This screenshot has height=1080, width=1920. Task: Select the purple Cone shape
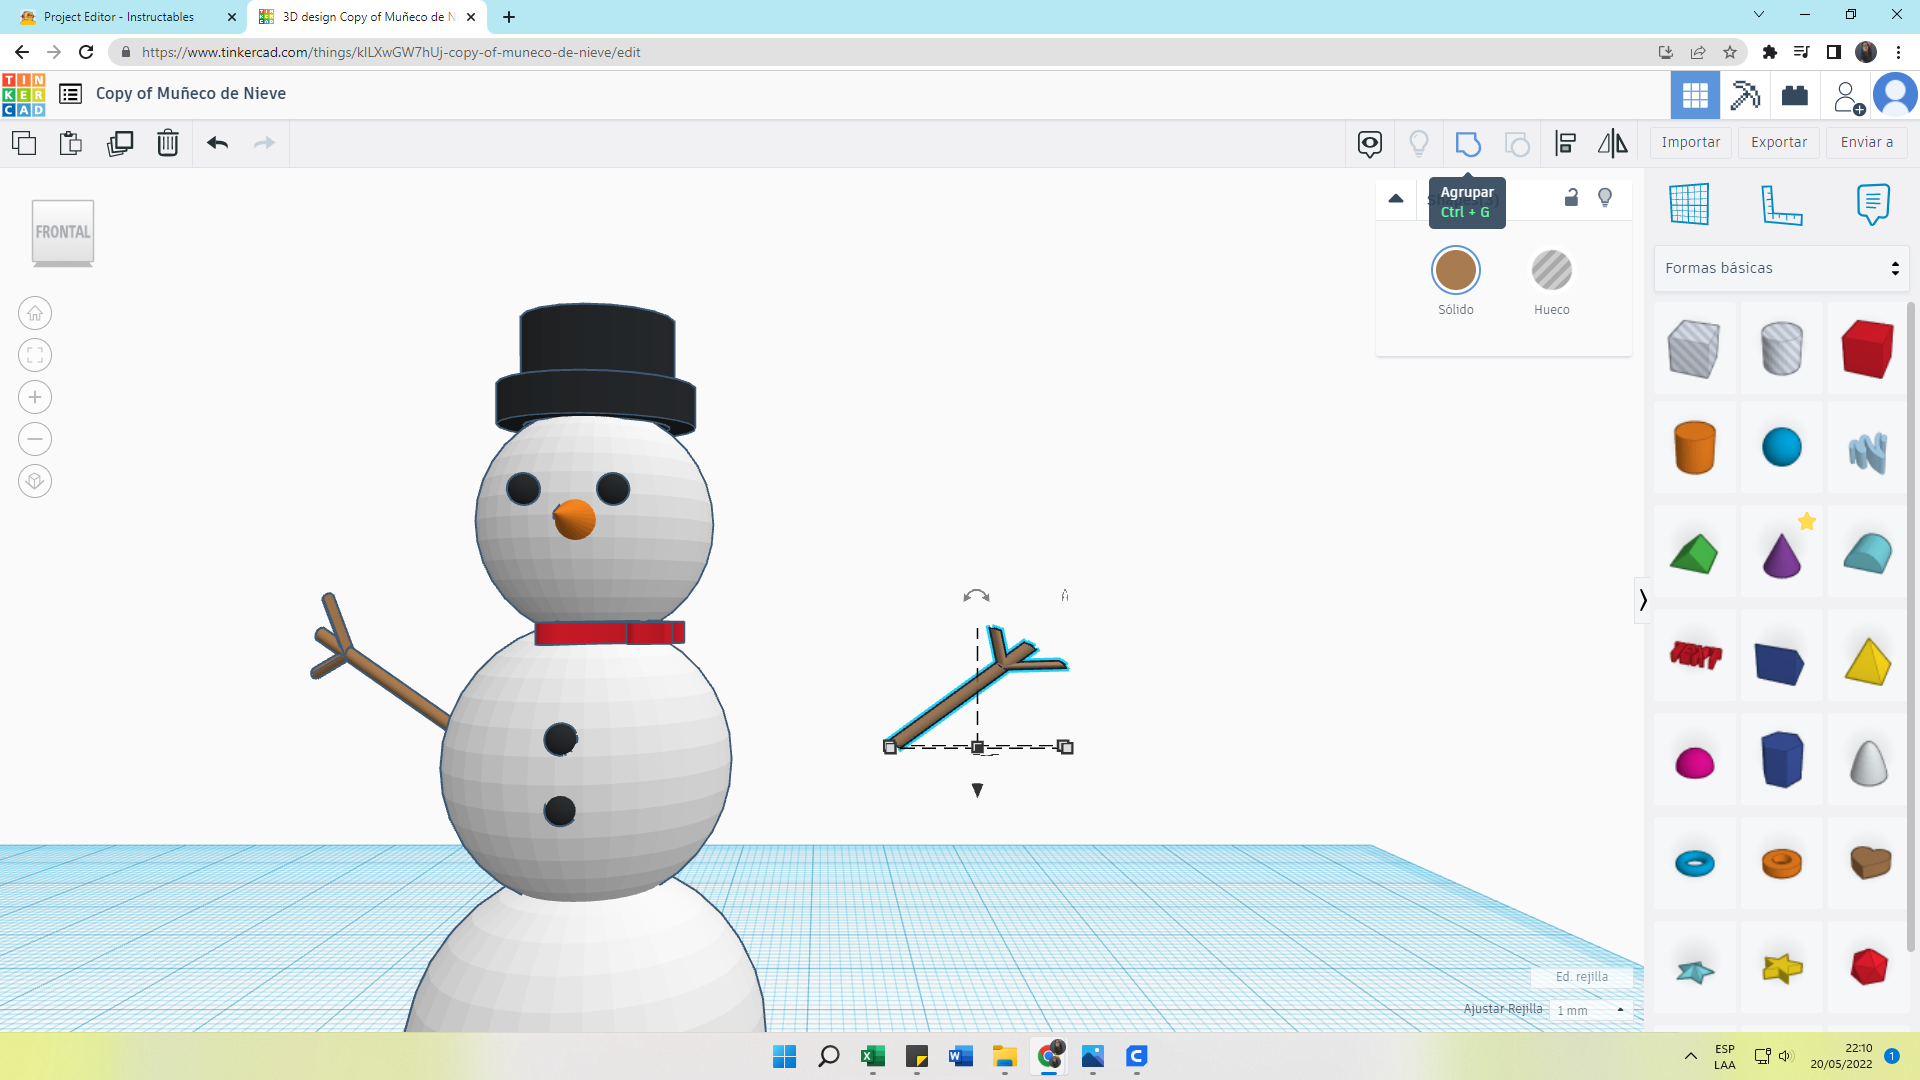click(x=1782, y=555)
